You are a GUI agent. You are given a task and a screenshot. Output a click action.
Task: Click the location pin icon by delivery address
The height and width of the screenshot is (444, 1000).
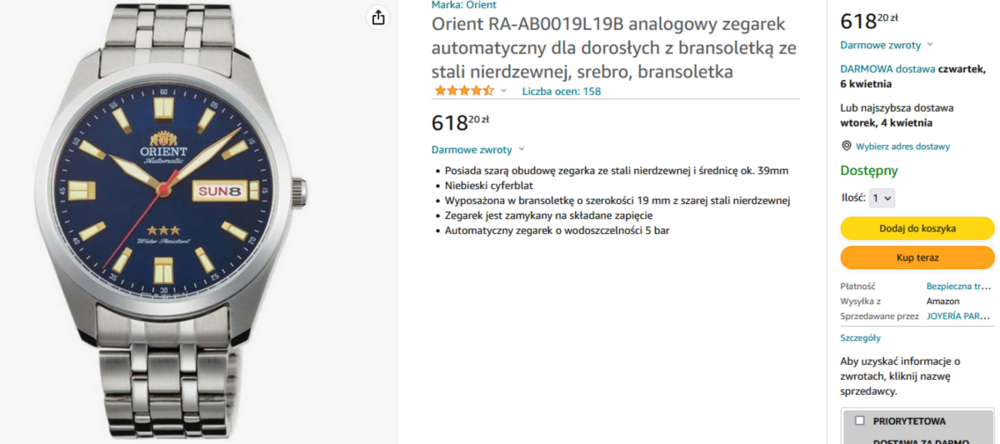(x=846, y=146)
